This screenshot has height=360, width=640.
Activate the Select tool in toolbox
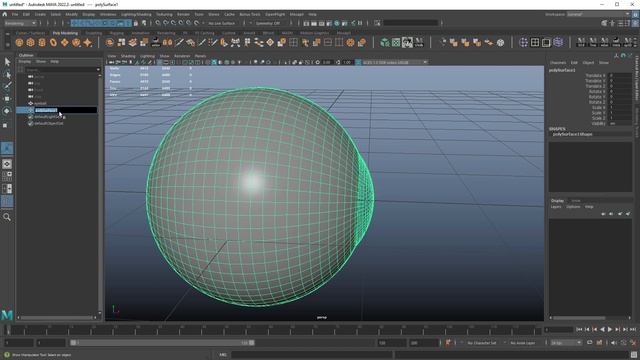(7, 62)
